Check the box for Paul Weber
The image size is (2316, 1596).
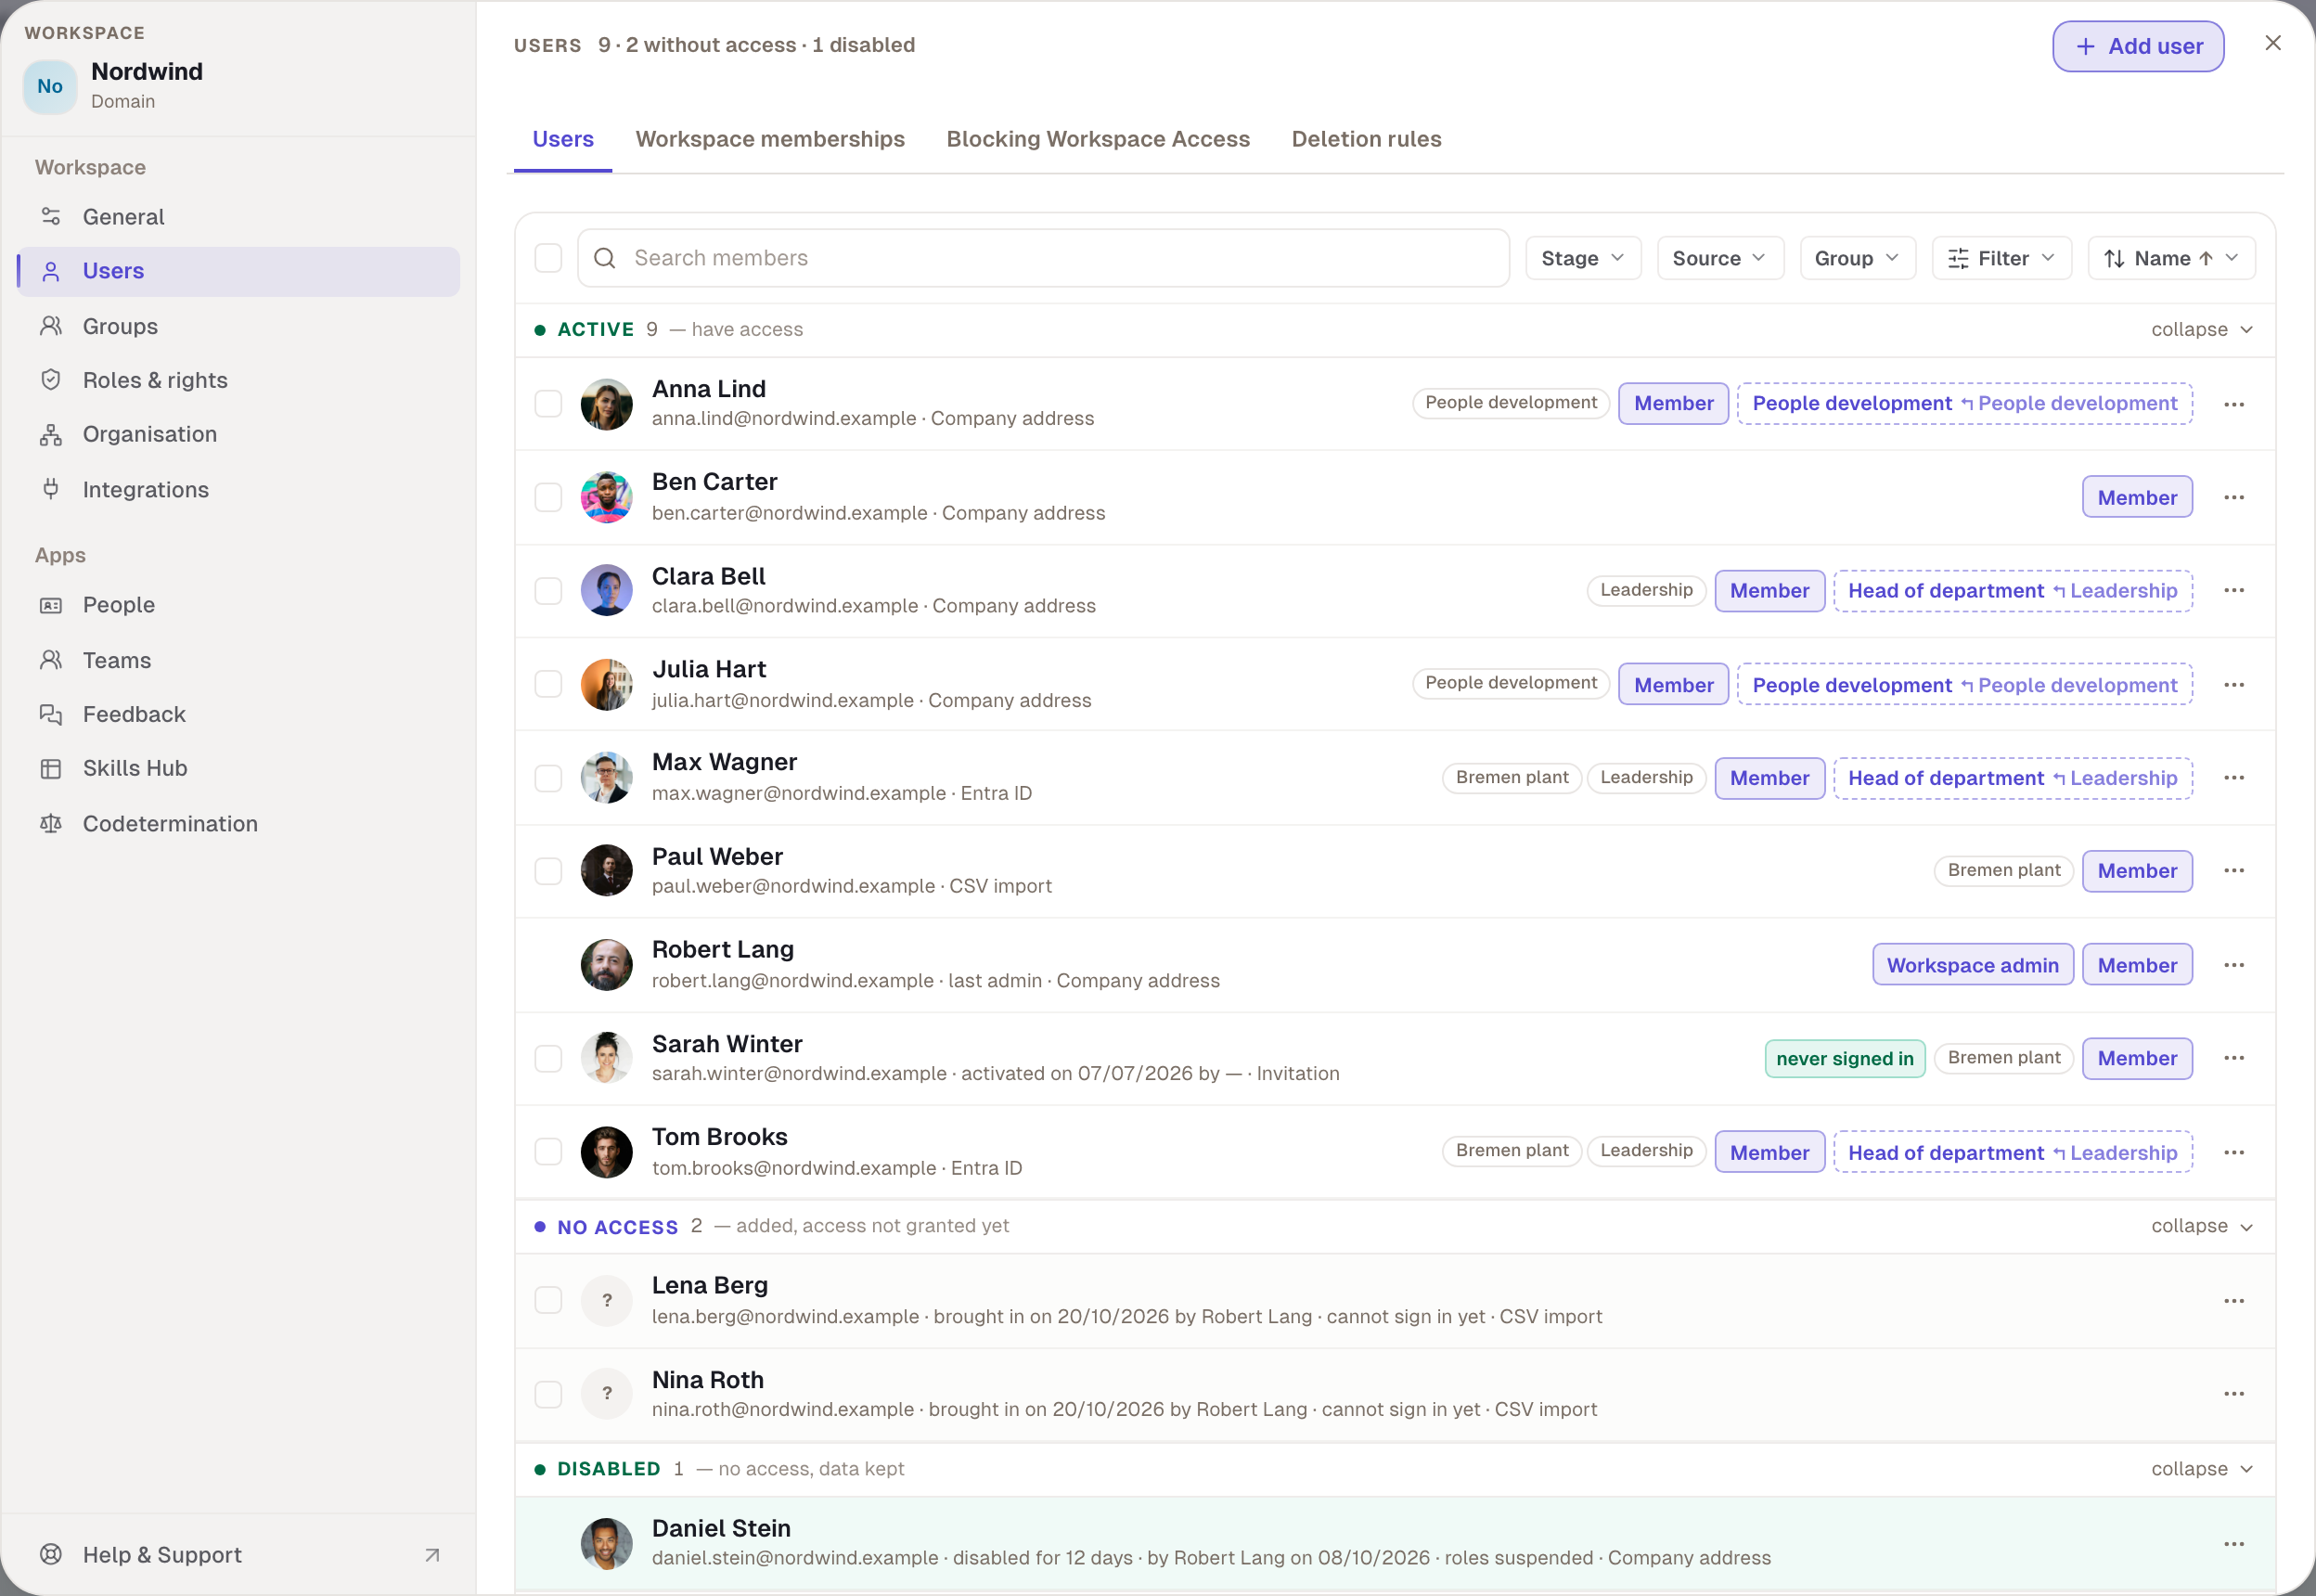click(548, 871)
